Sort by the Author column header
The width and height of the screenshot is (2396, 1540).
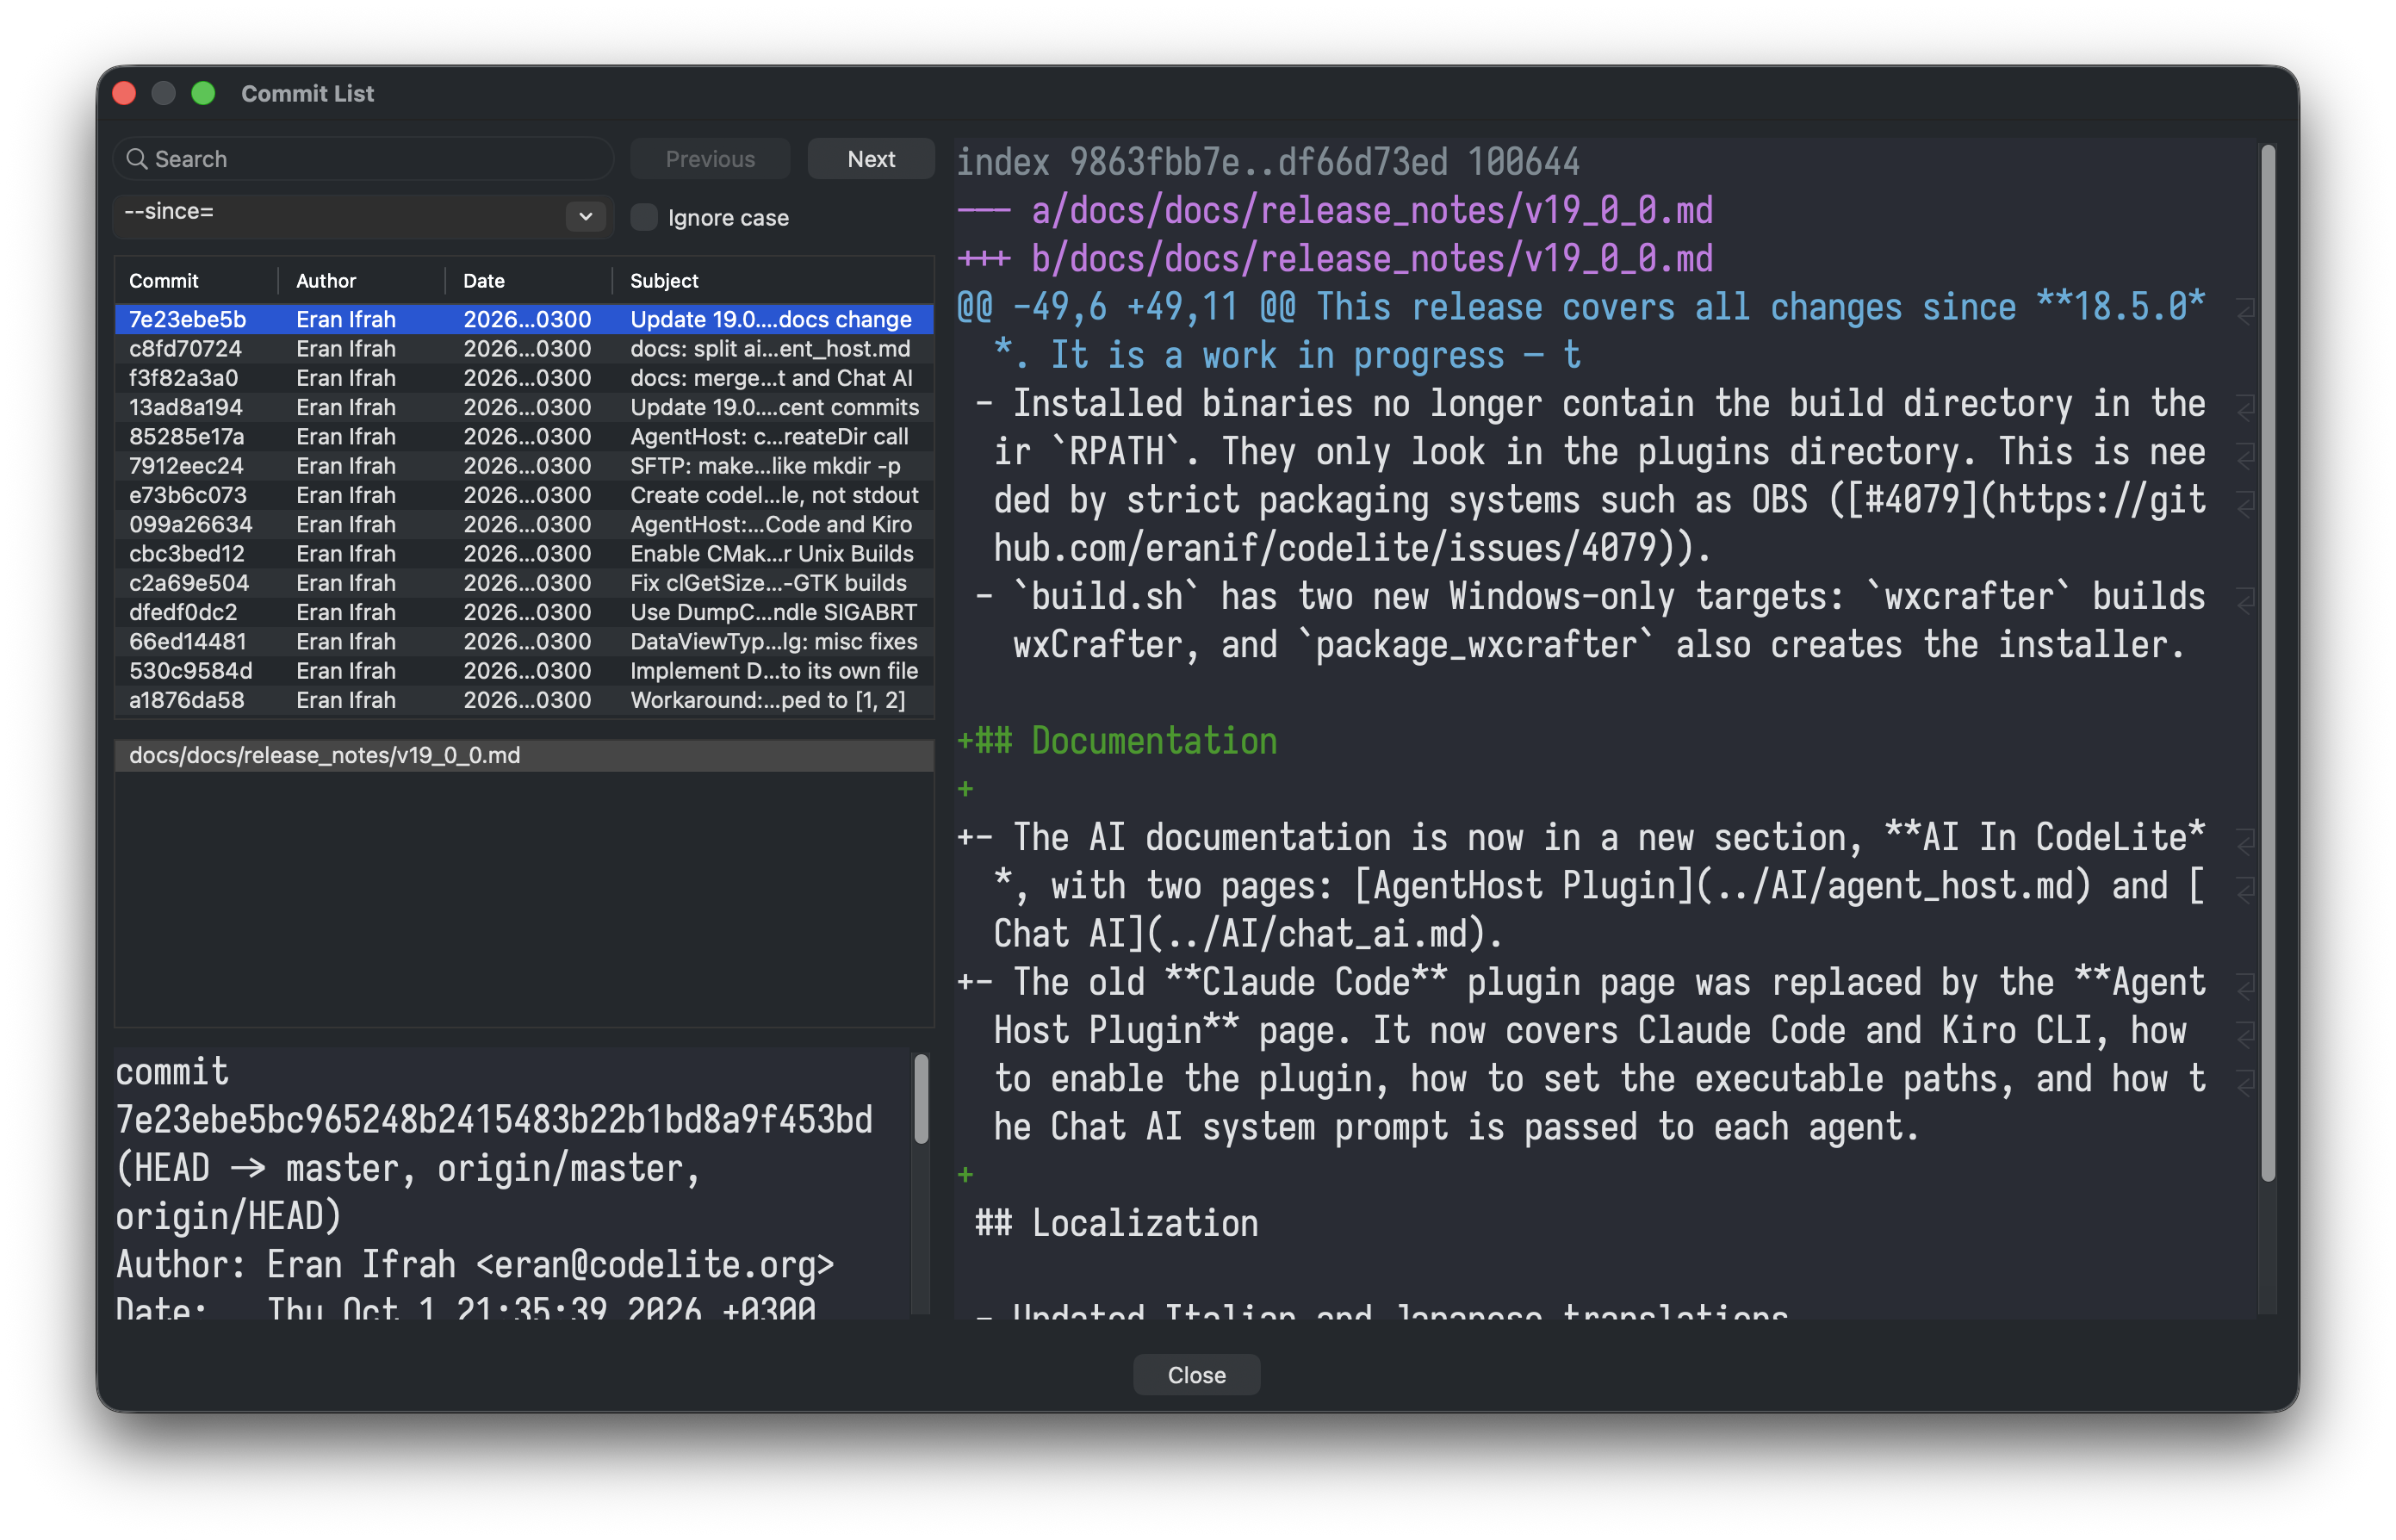point(361,281)
